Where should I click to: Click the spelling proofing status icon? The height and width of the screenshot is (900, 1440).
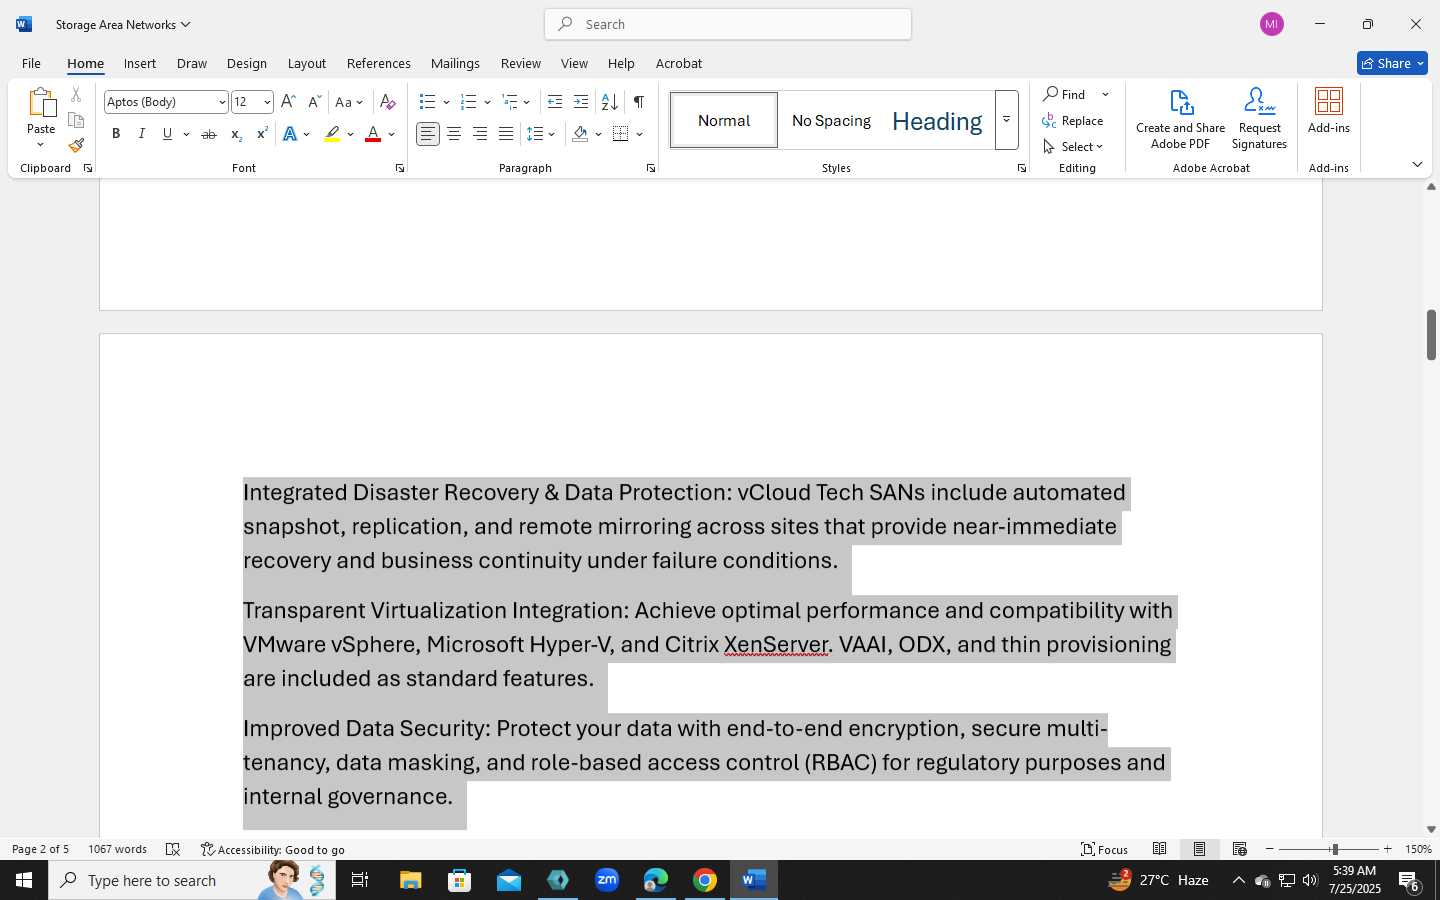173,849
